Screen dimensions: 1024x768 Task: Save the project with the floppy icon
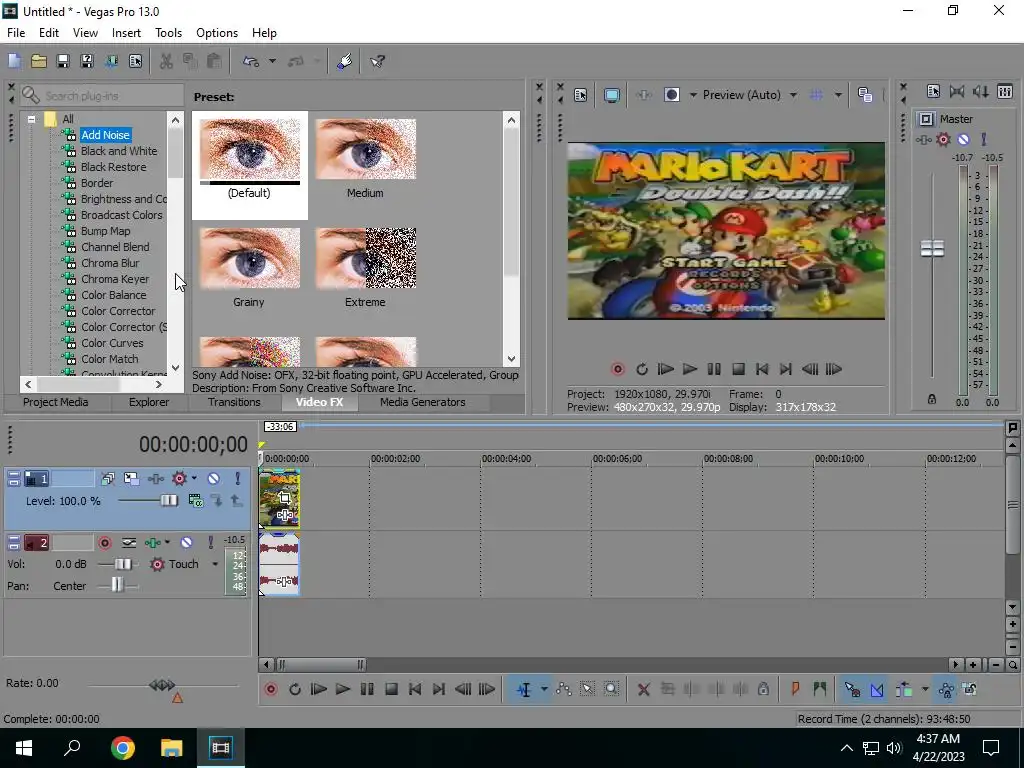pos(63,61)
